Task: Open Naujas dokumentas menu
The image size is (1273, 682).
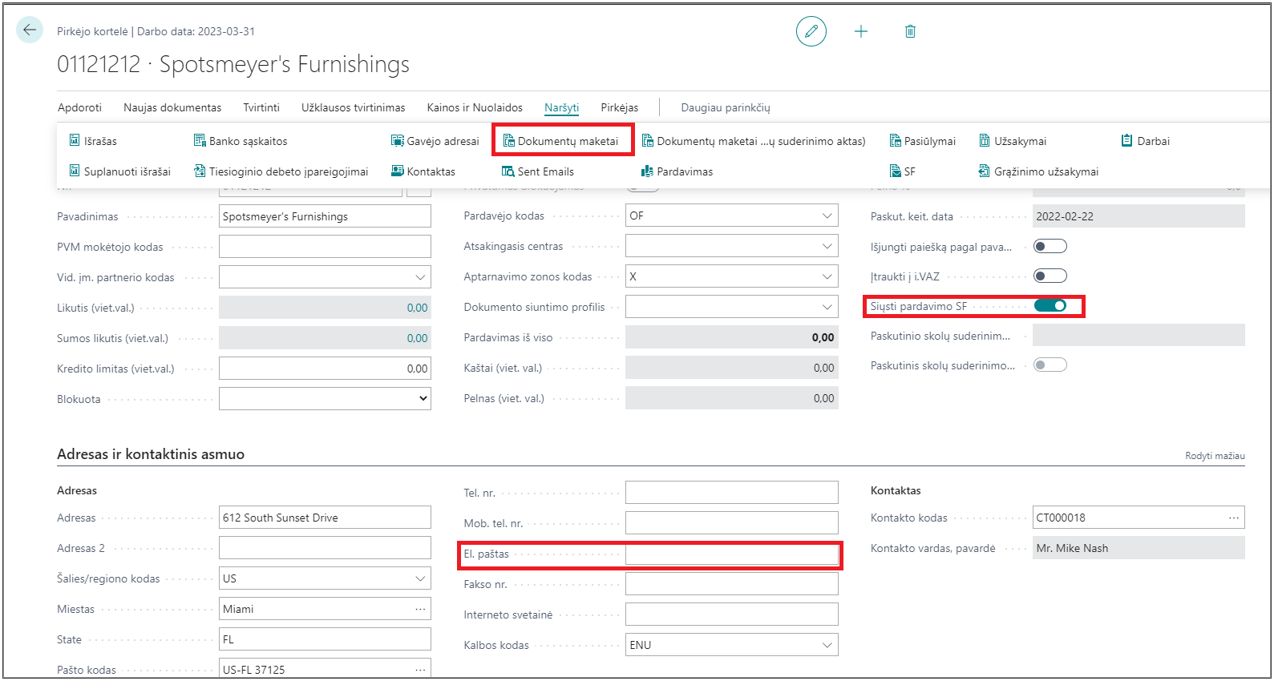Action: (172, 107)
